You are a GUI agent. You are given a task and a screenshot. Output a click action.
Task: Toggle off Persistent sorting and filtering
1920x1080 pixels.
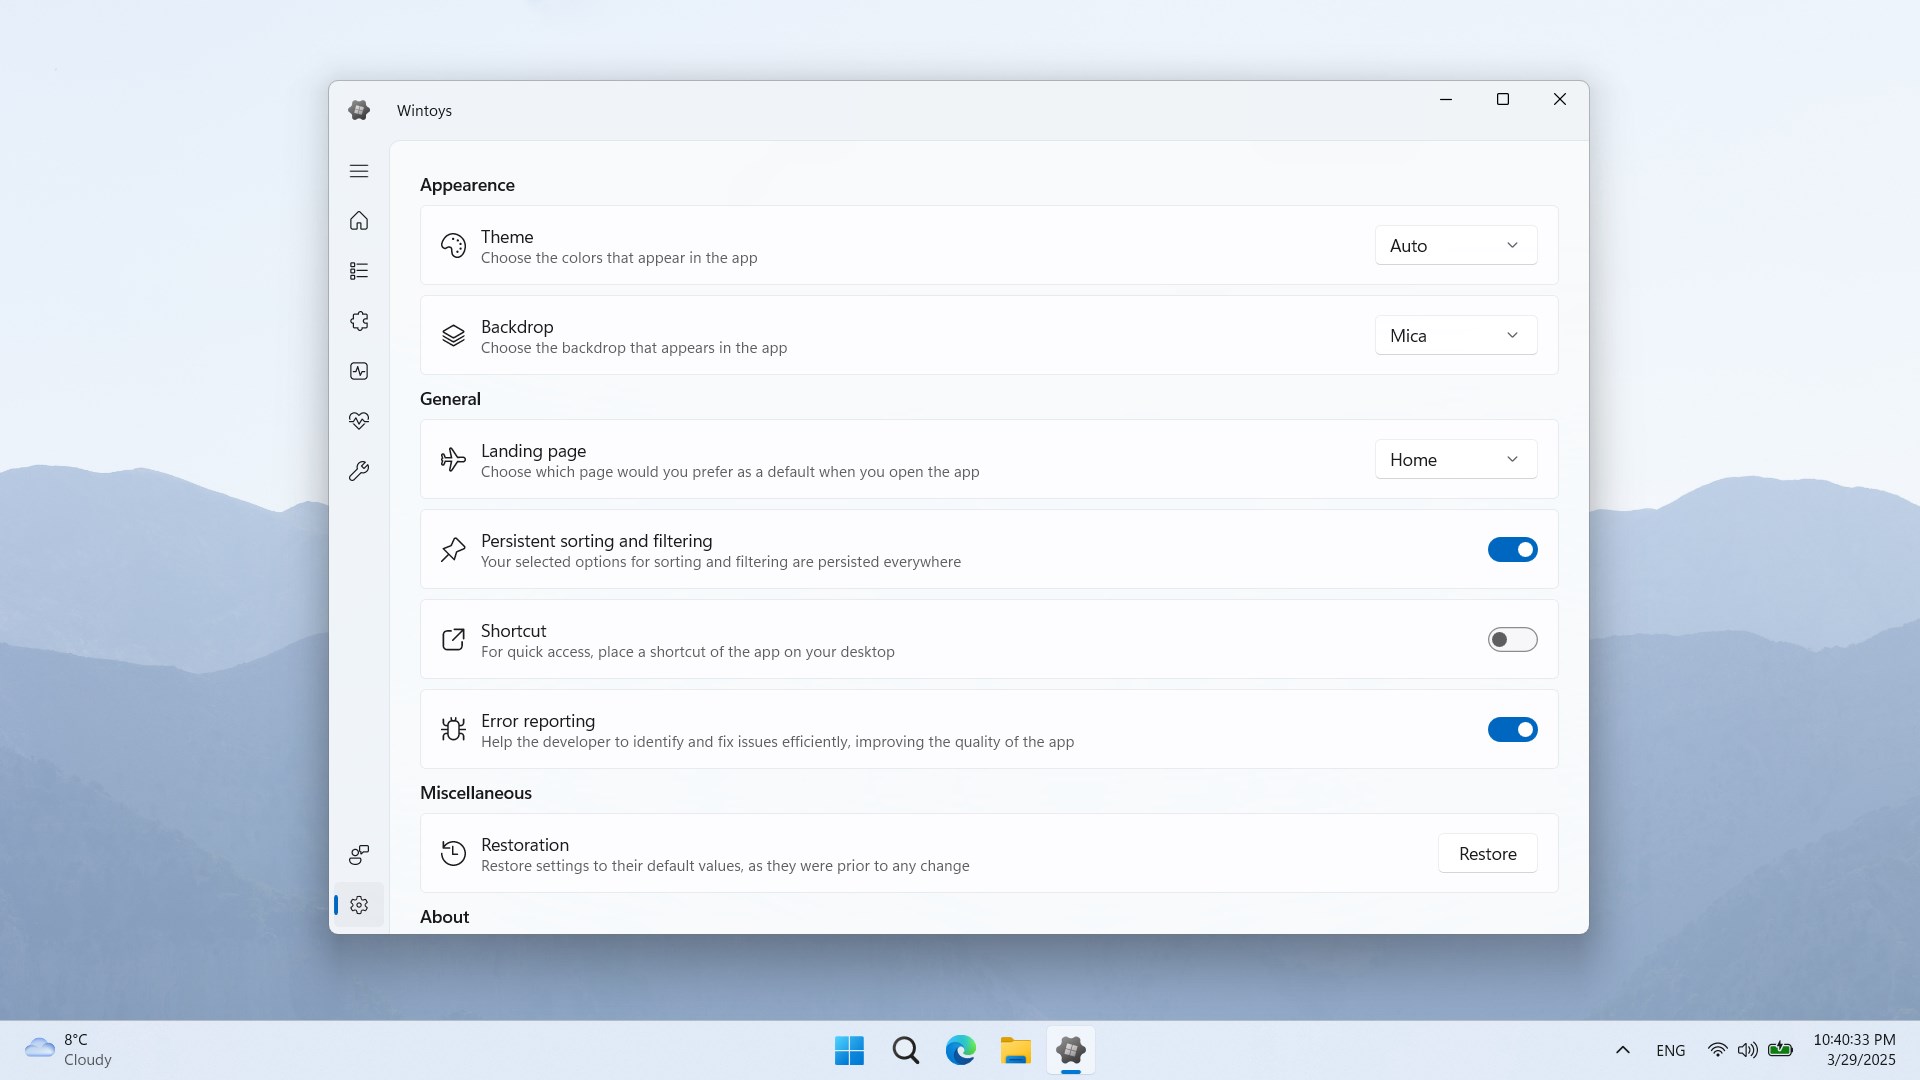click(1512, 549)
